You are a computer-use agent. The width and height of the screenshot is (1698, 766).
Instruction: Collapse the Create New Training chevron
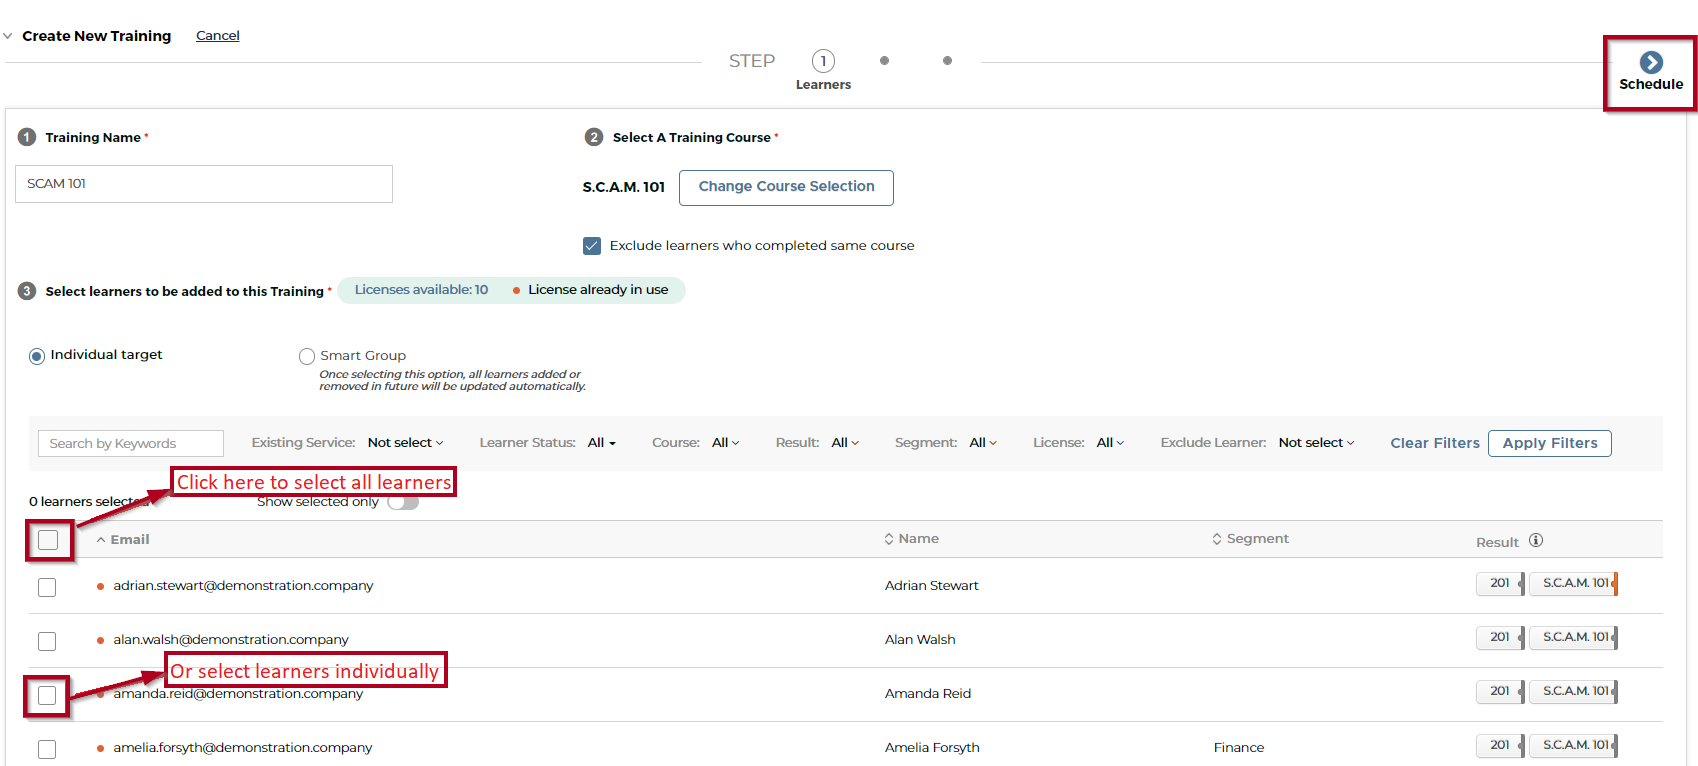(x=8, y=36)
